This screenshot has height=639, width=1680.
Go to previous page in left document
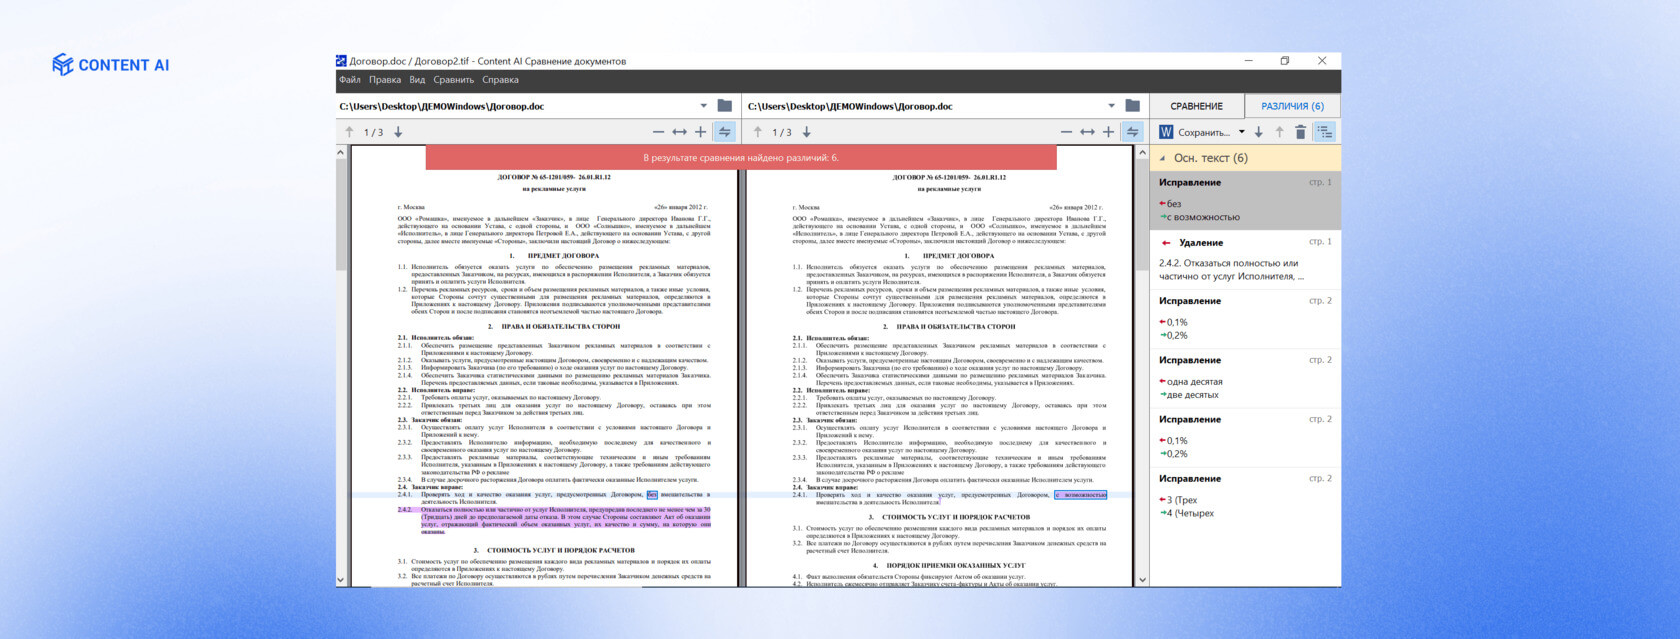[349, 132]
